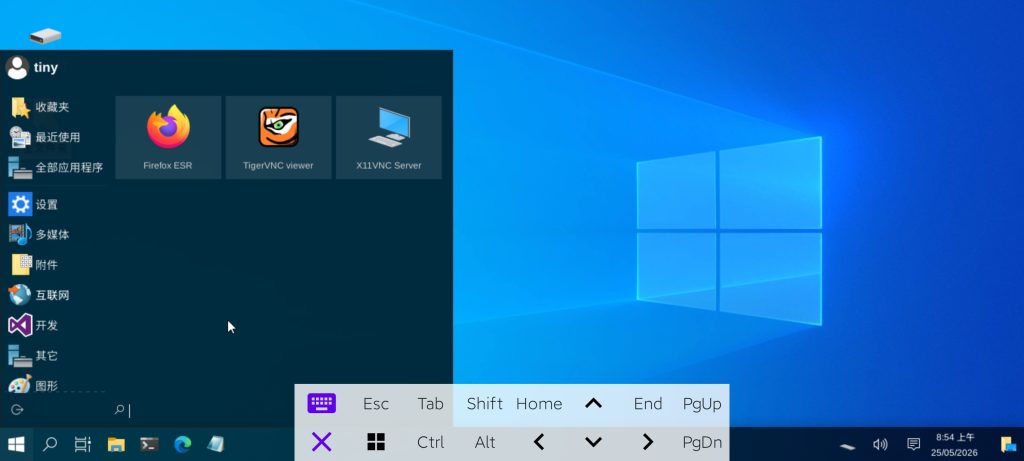Tap the down arrow key on the overlay
This screenshot has height=461, width=1024.
[593, 442]
